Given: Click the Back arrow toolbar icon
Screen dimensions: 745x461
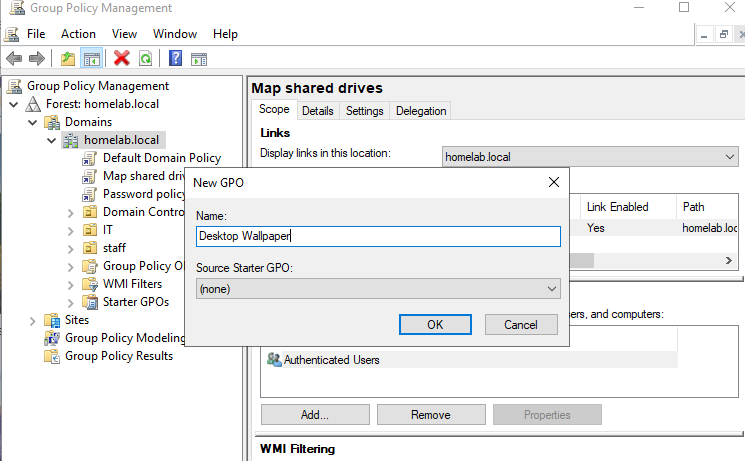Looking at the screenshot, I should click(x=14, y=59).
